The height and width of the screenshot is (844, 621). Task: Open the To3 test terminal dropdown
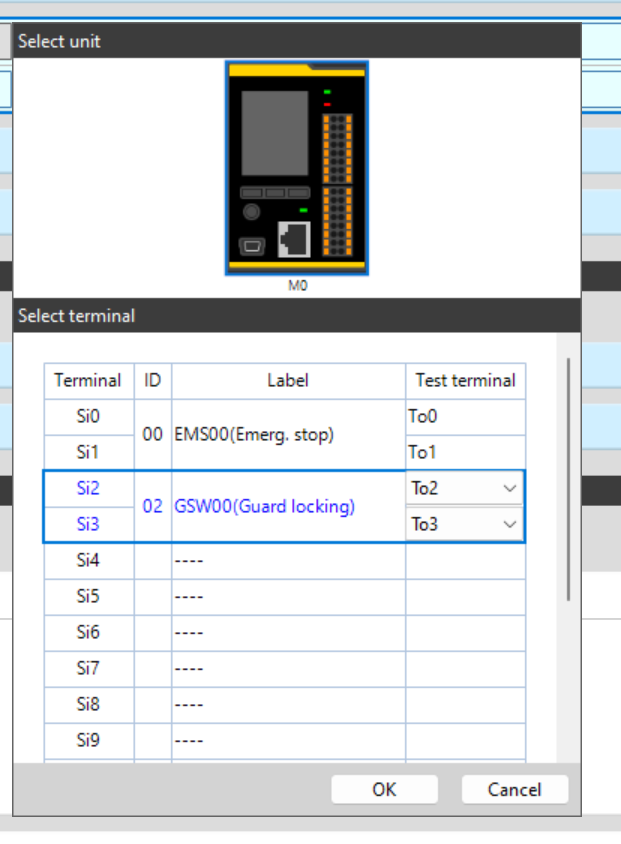pyautogui.click(x=464, y=524)
